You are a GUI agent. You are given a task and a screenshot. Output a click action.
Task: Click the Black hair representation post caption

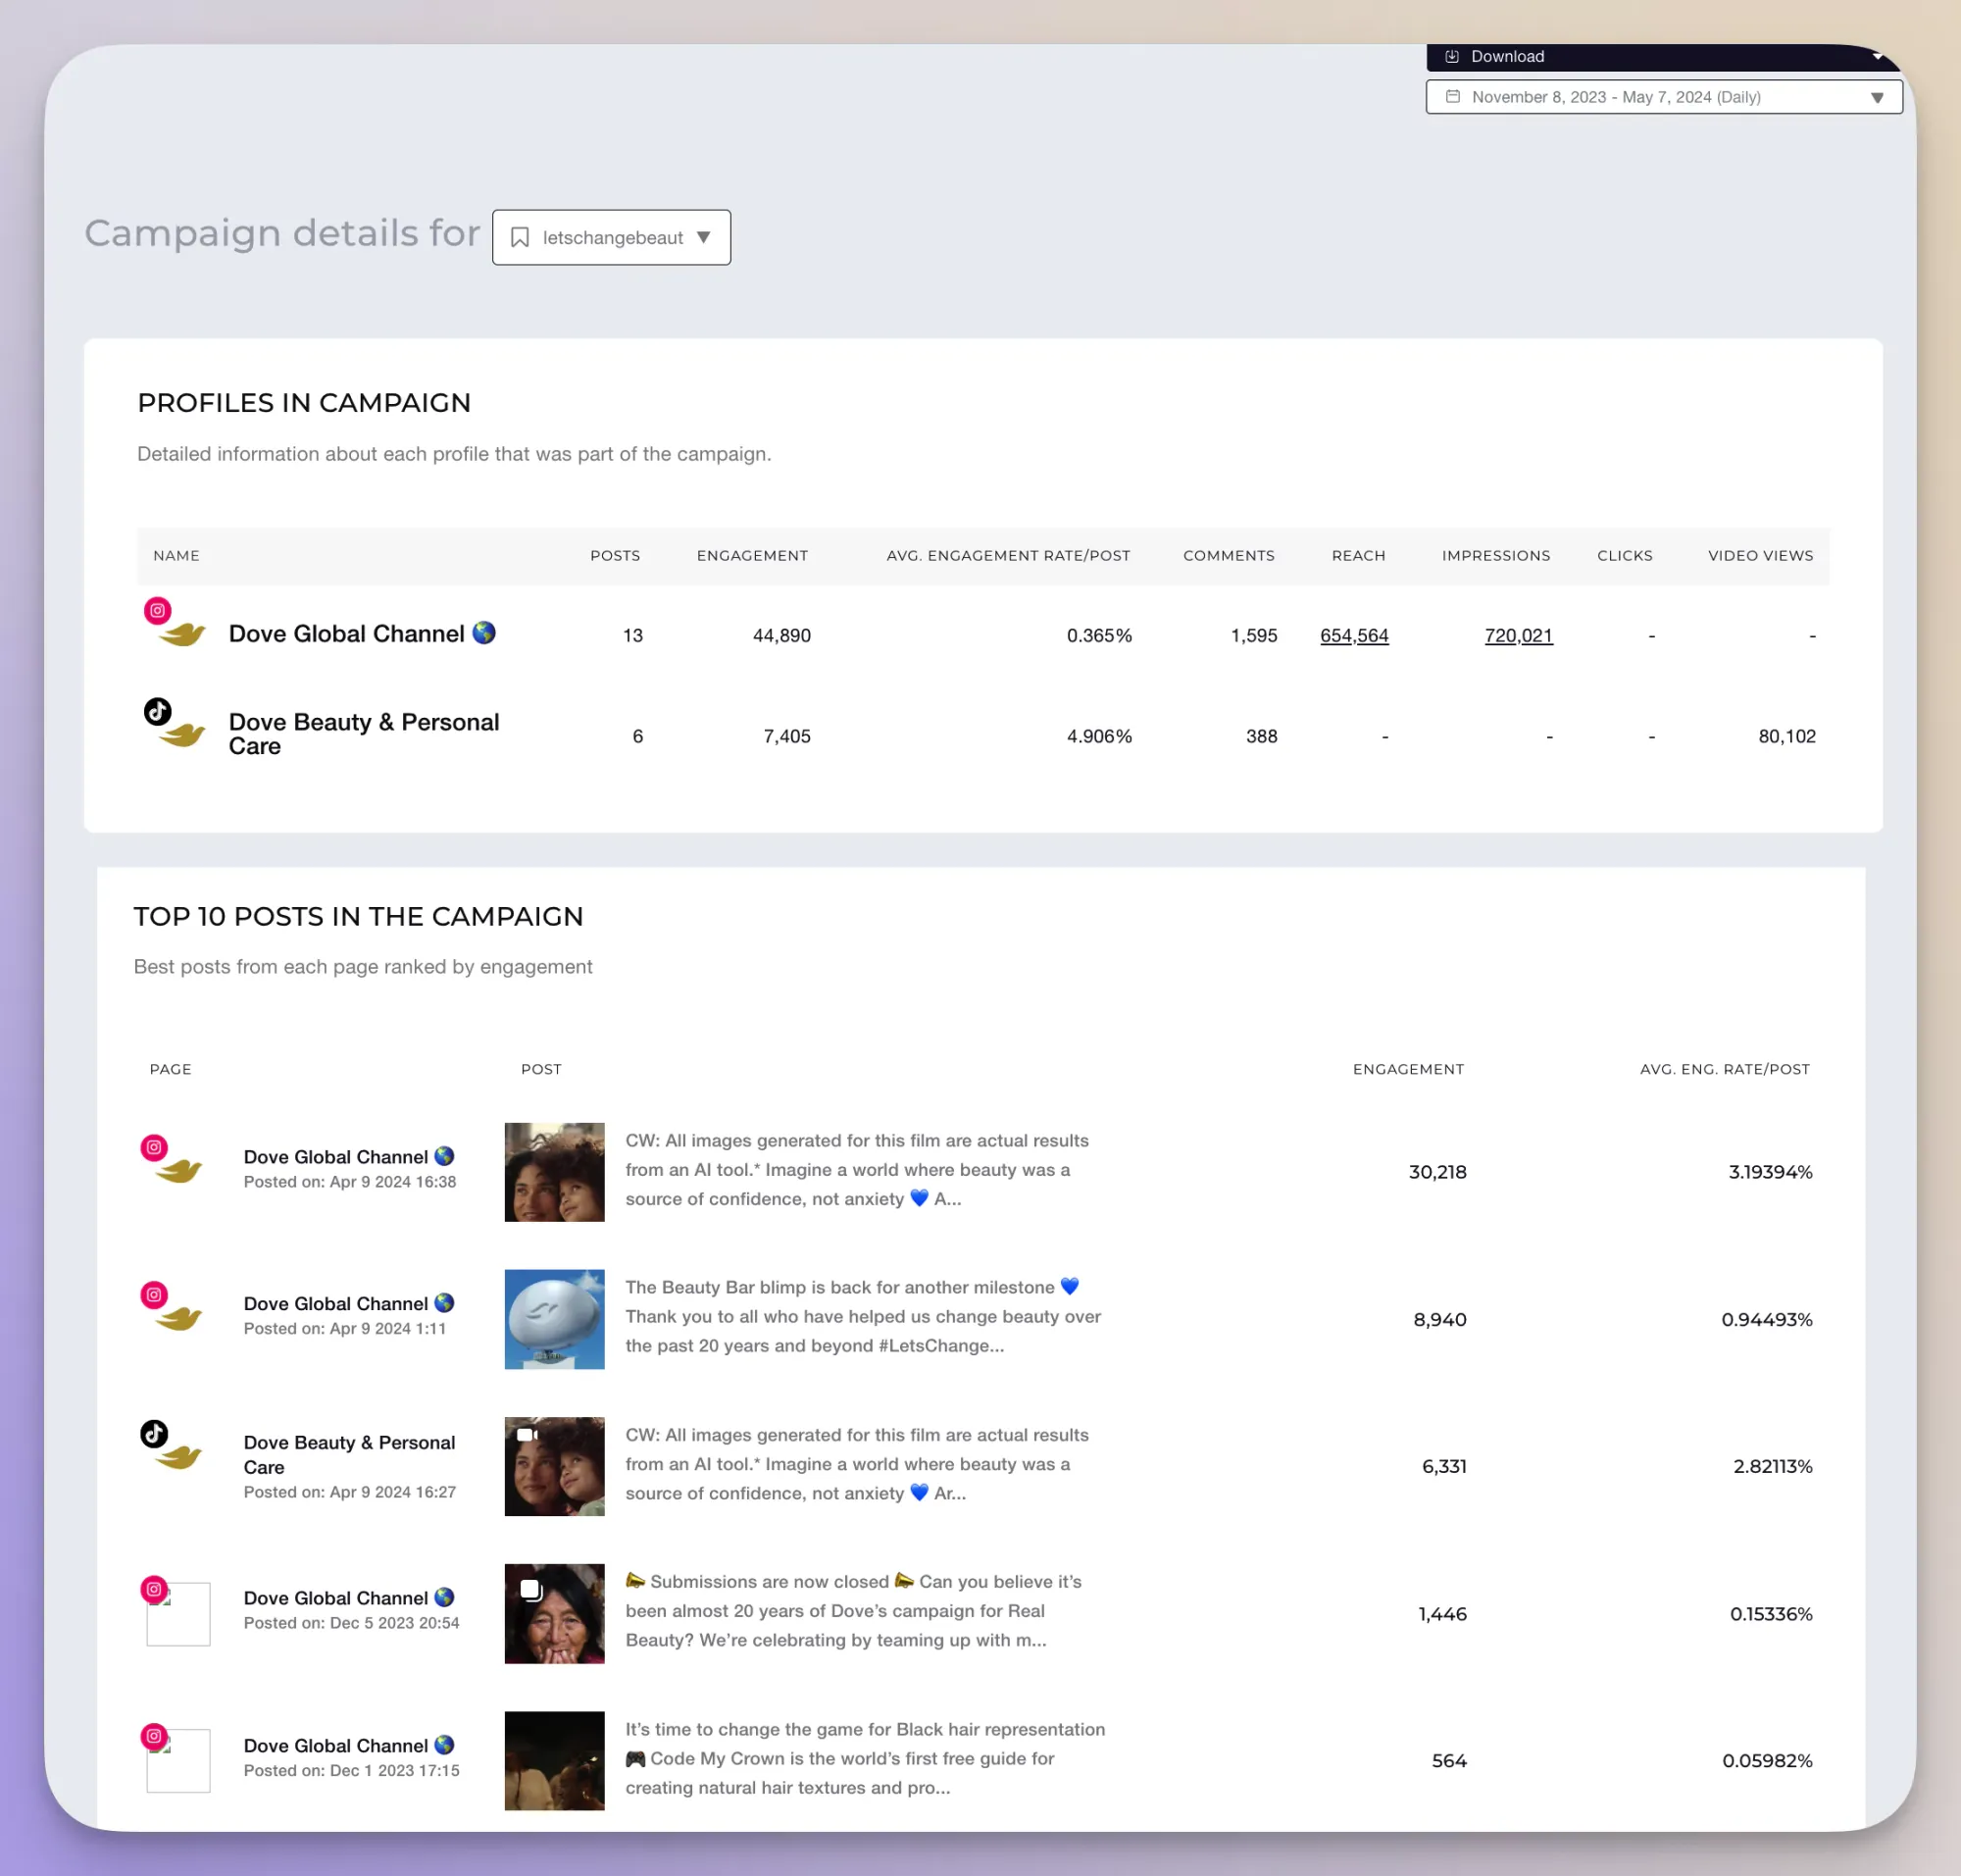pos(865,1758)
